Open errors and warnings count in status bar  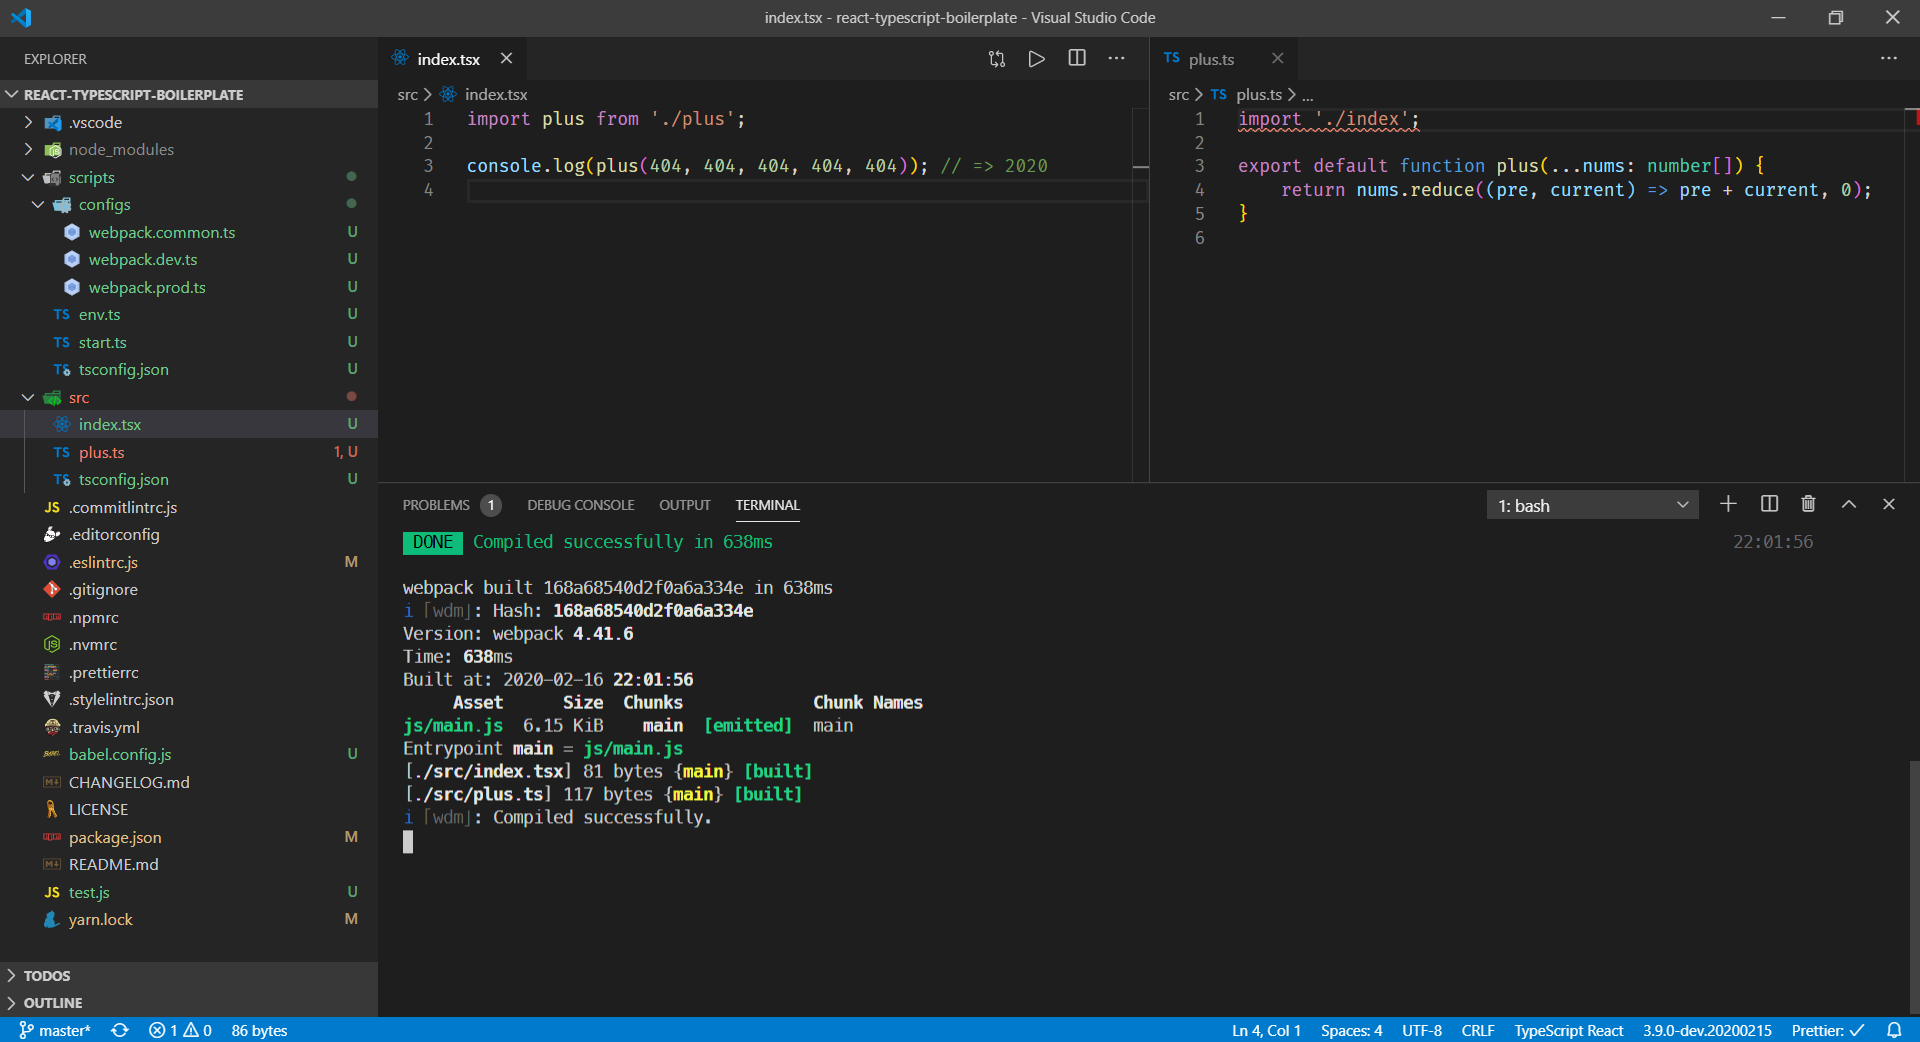pyautogui.click(x=180, y=1030)
